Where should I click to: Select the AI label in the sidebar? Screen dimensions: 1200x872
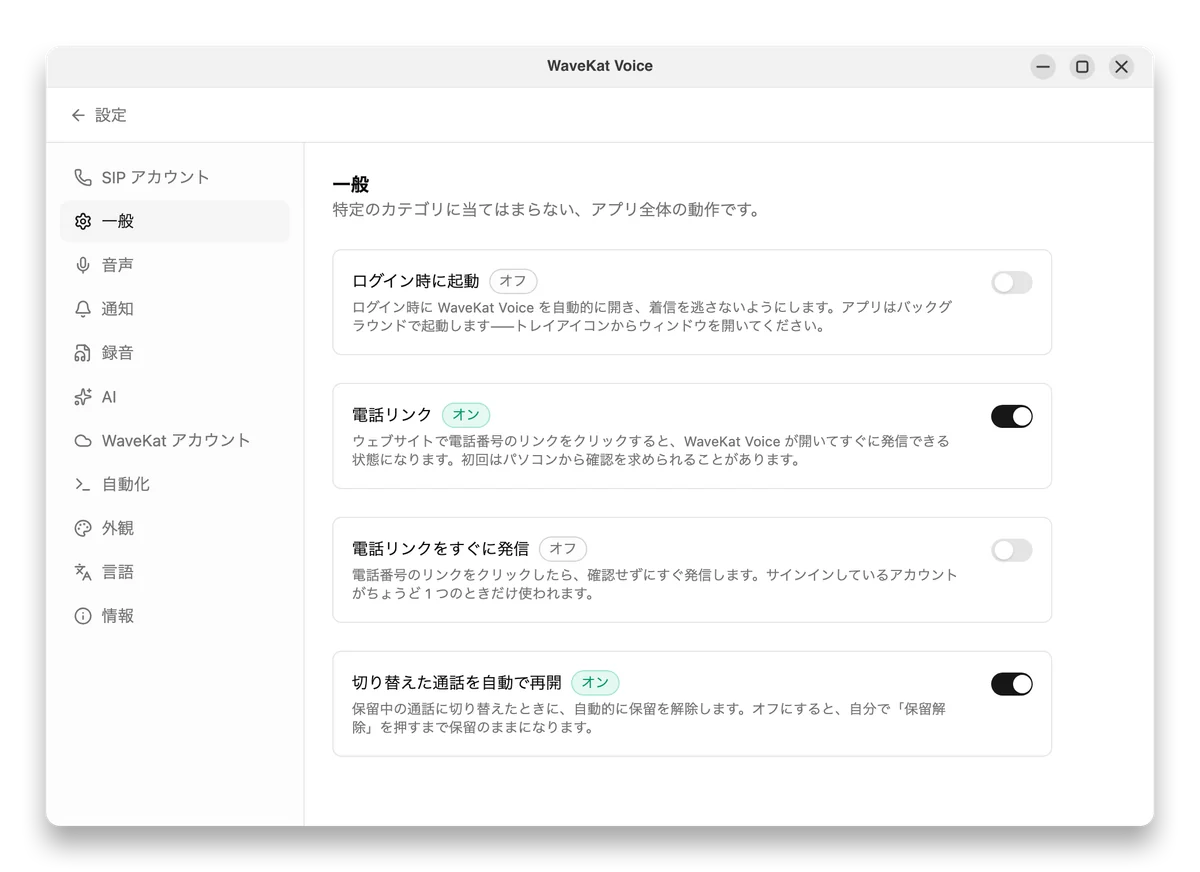pos(109,397)
